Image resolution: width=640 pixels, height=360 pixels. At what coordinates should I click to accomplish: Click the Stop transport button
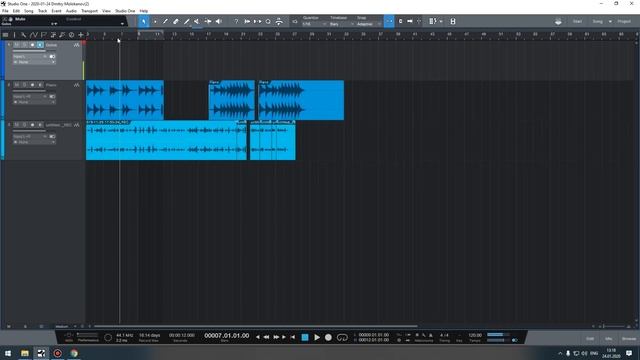point(305,337)
